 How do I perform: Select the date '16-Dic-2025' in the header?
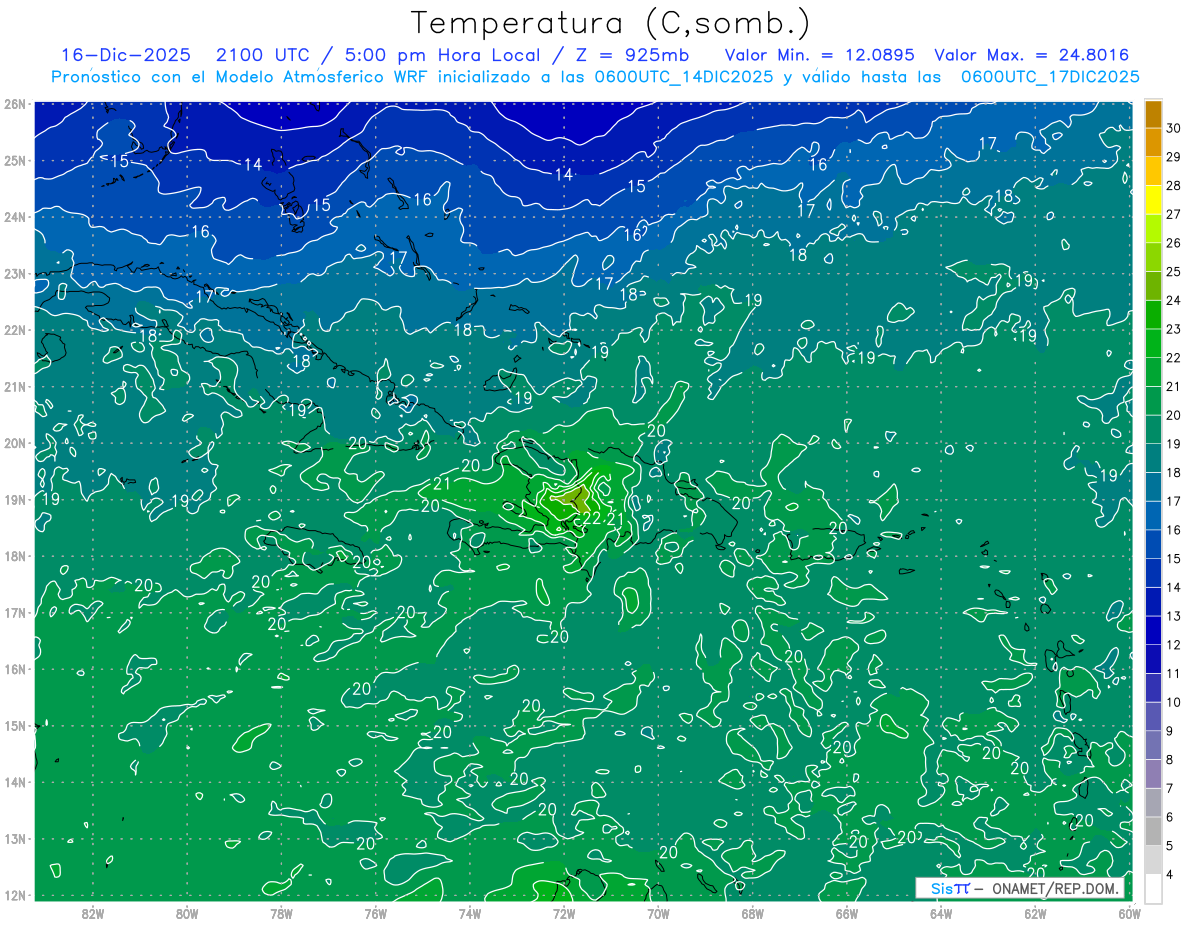coord(125,55)
